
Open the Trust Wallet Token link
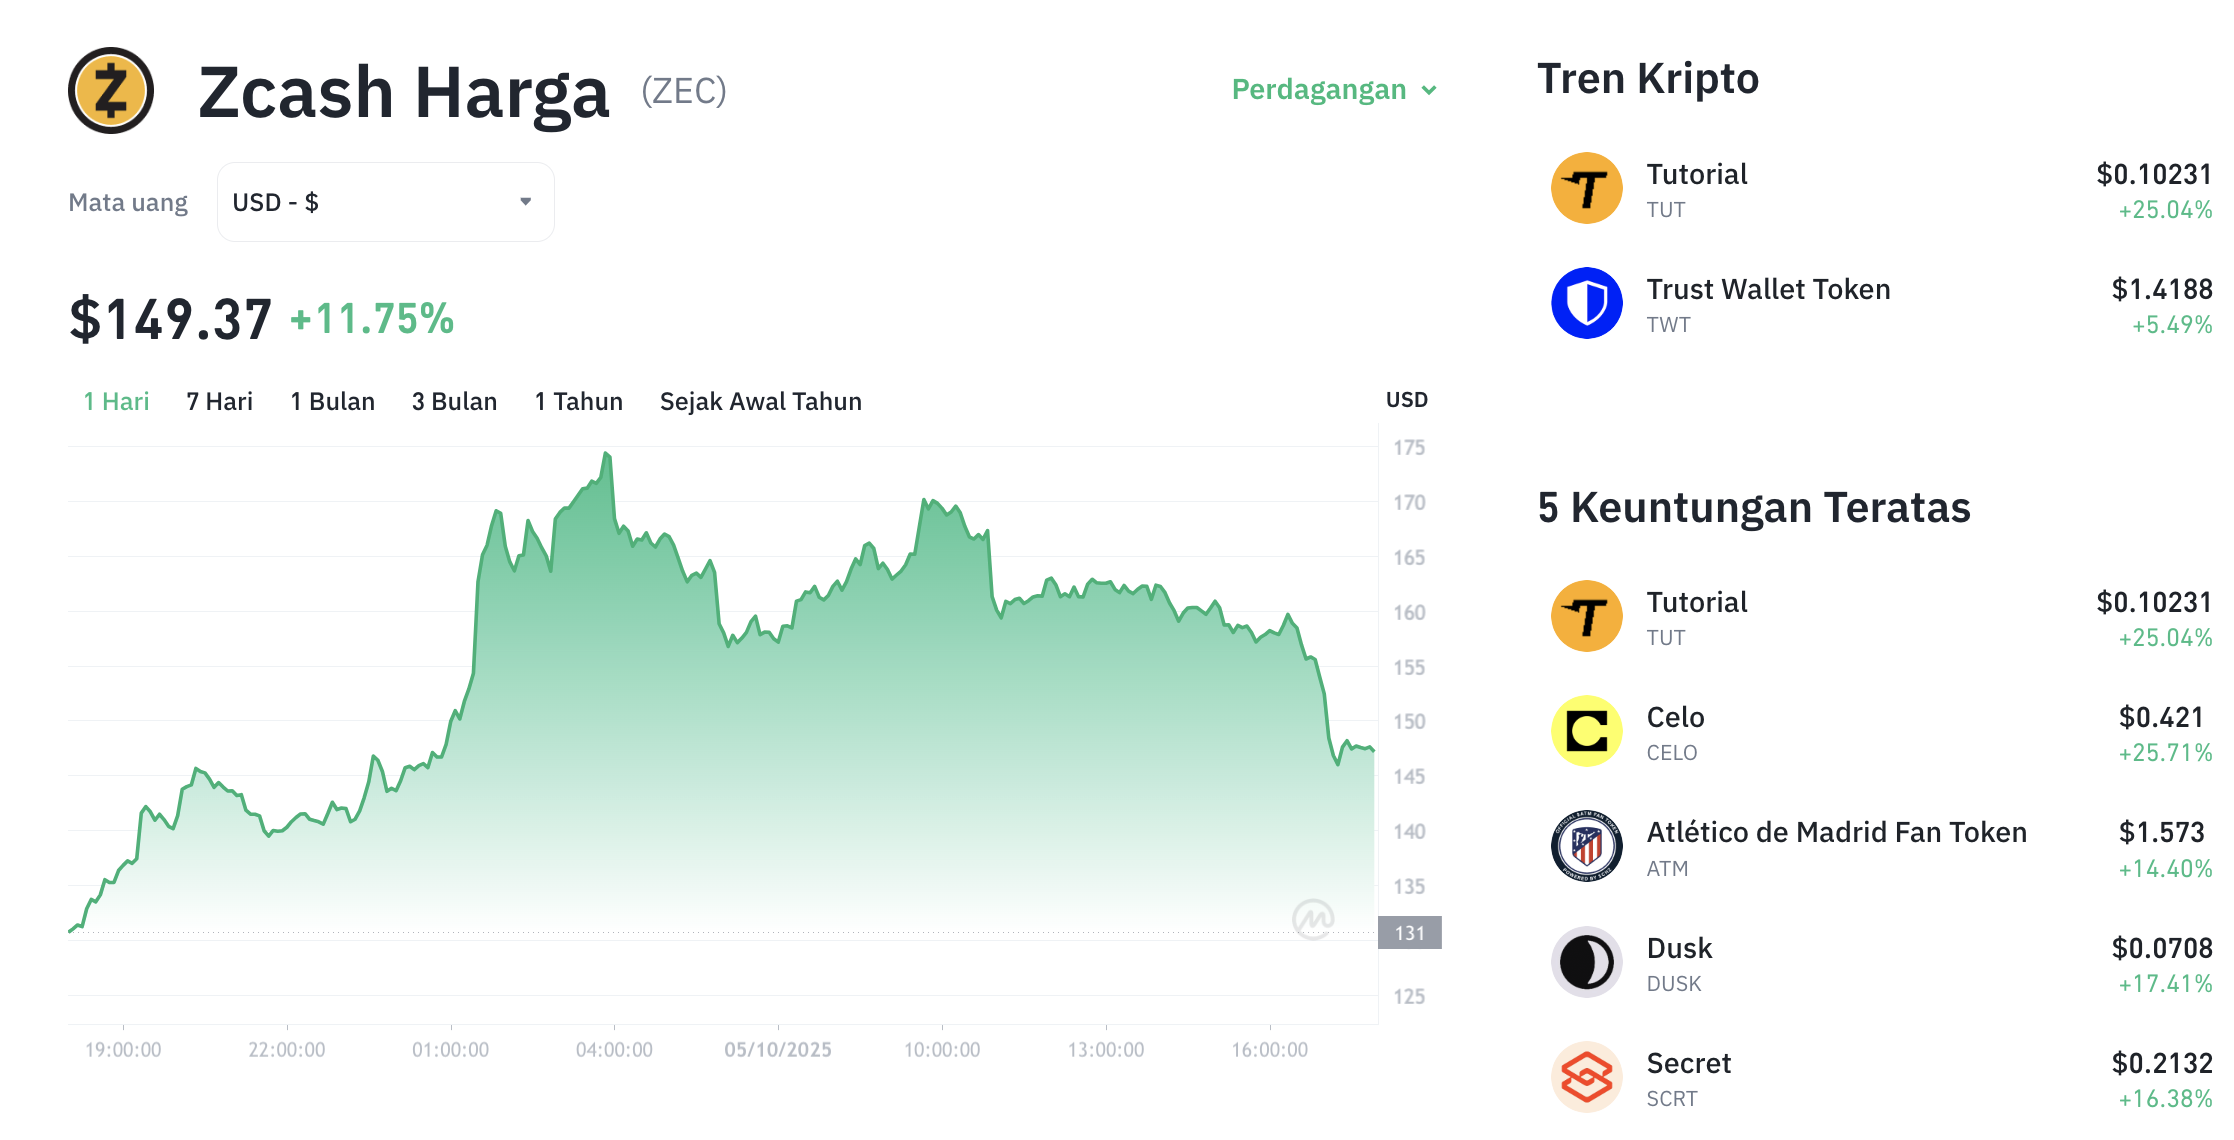tap(1768, 290)
